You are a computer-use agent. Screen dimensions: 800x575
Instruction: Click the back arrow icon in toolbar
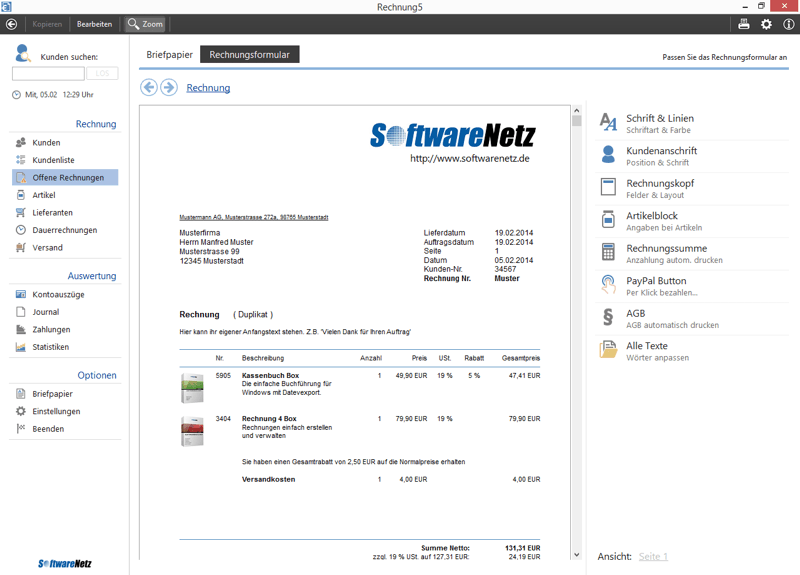click(11, 24)
